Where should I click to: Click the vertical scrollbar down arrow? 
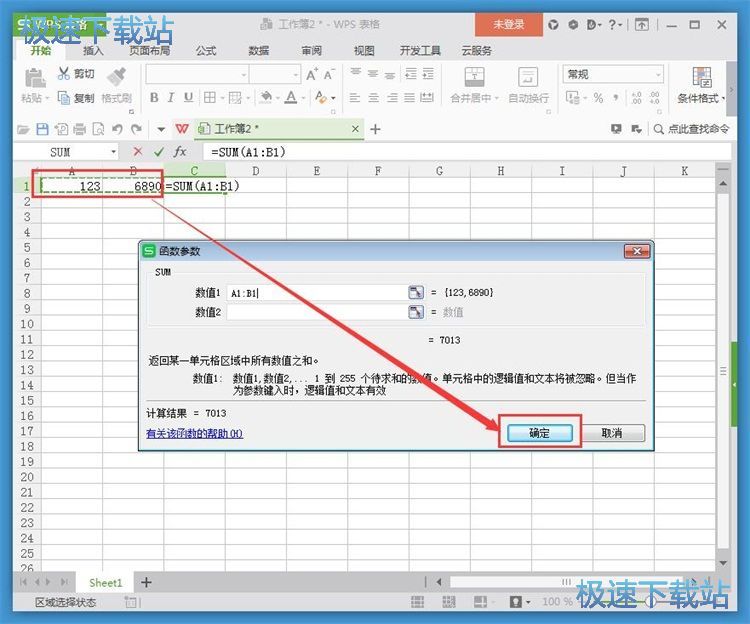click(x=723, y=563)
